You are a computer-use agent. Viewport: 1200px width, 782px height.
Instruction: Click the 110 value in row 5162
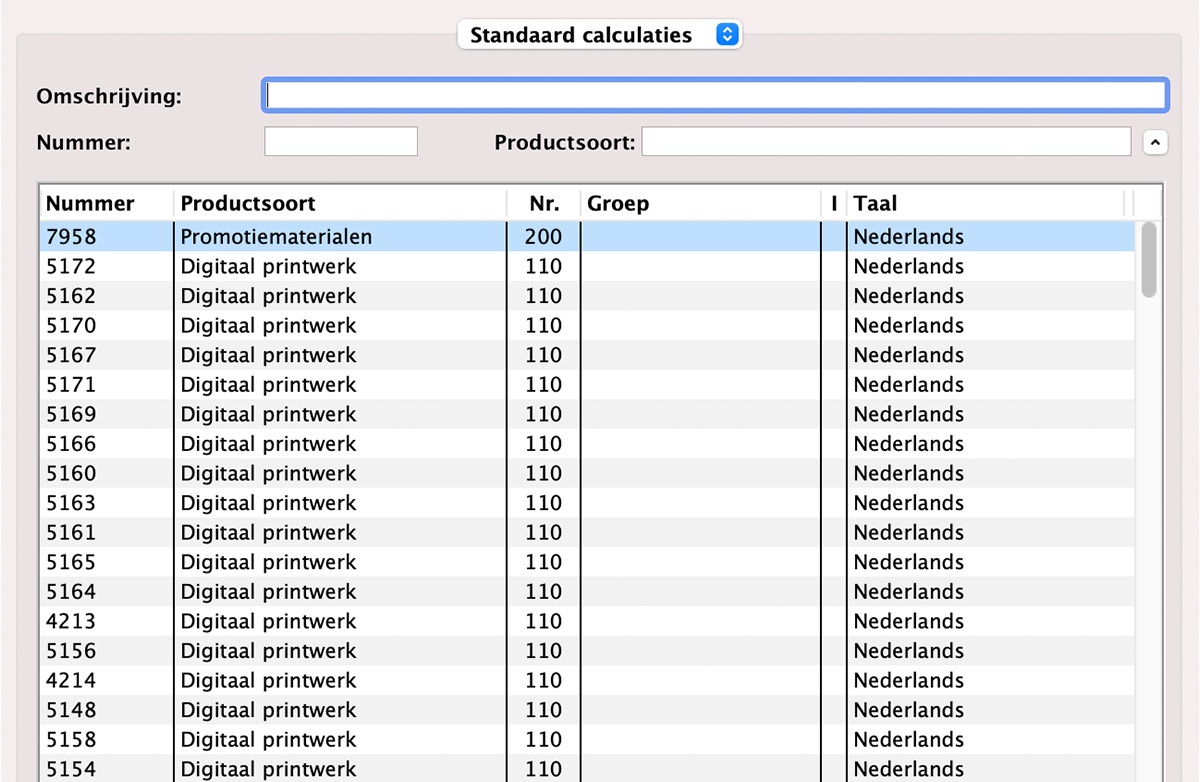(544, 296)
